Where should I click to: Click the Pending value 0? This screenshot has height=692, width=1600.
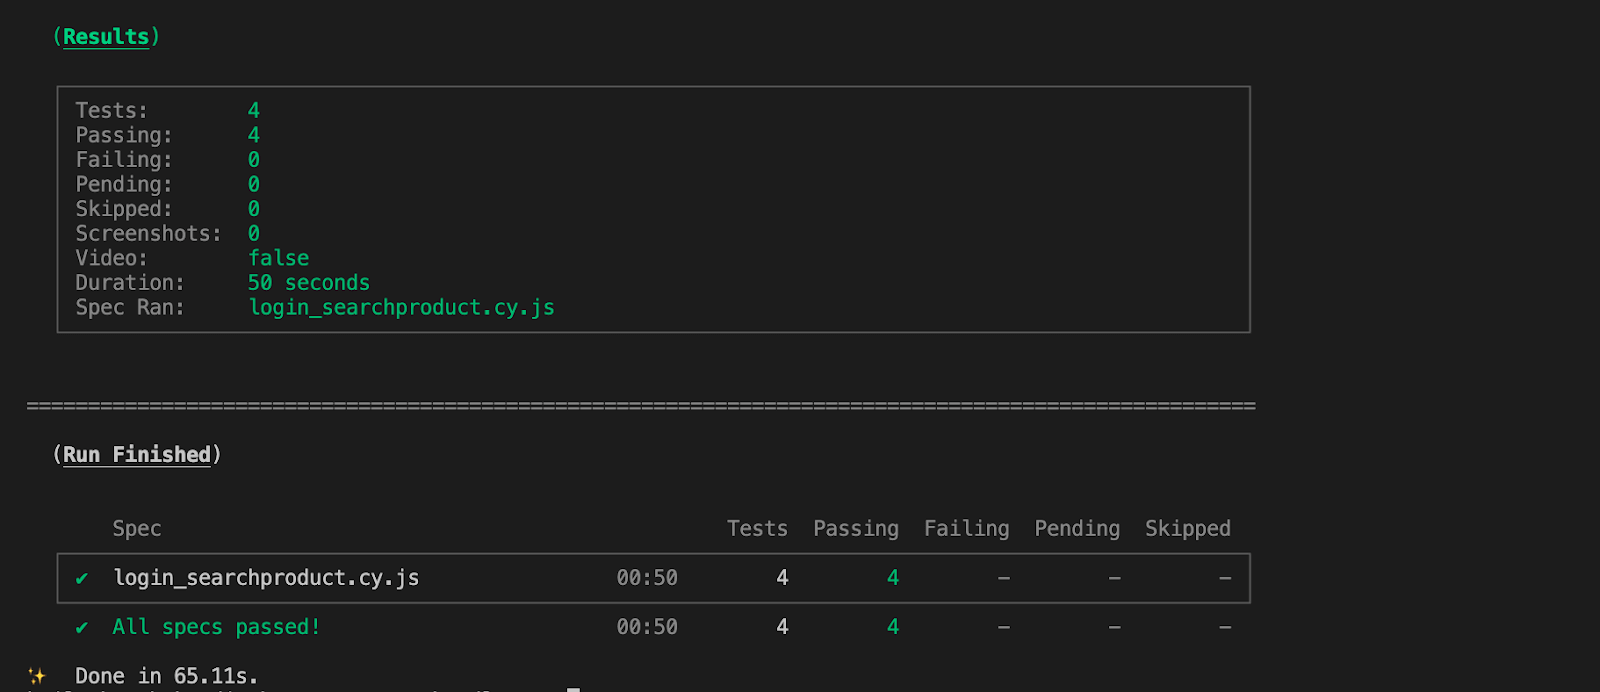254,185
